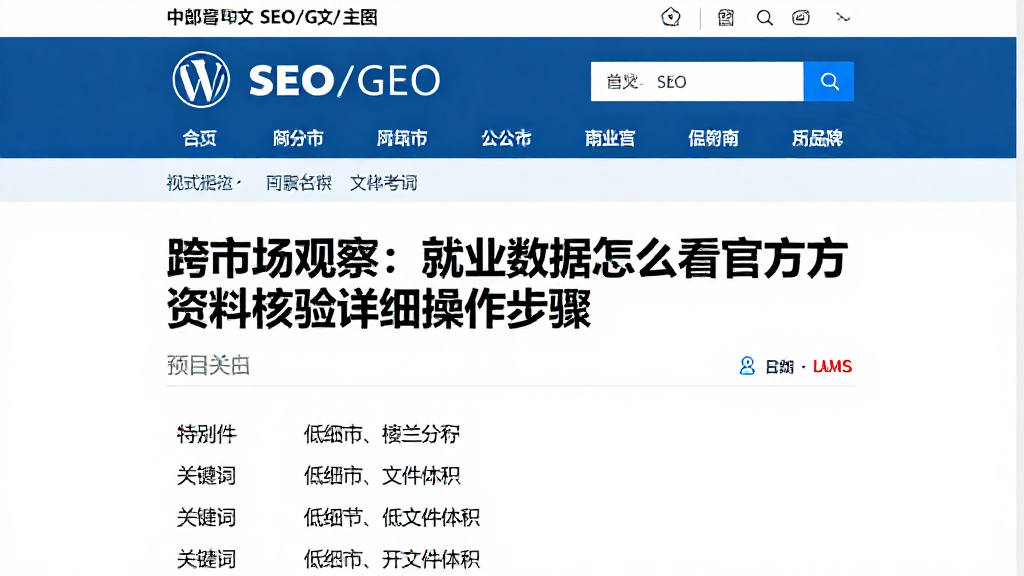Click the pentagon badge icon in top bar
The width and height of the screenshot is (1024, 576).
pyautogui.click(x=671, y=17)
